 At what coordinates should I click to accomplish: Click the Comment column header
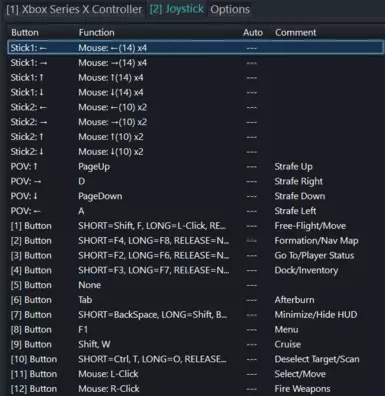(x=296, y=32)
